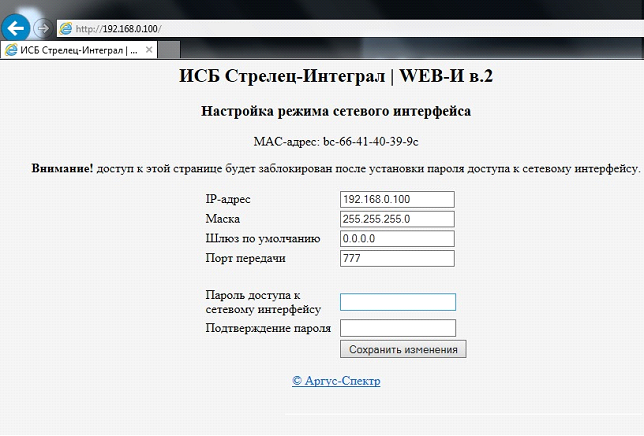
Task: Click the MAC-адрес bc-66-41-40-39-9c text
Action: point(336,142)
